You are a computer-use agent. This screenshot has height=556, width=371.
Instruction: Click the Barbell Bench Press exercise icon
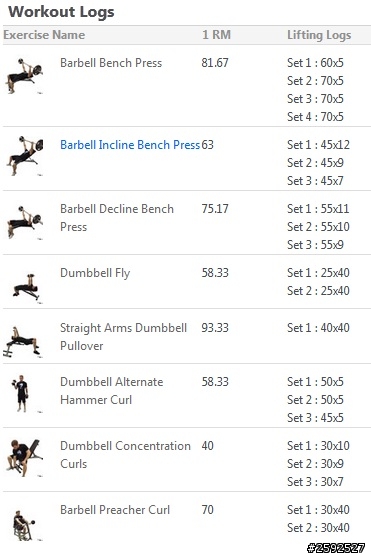[x=24, y=76]
